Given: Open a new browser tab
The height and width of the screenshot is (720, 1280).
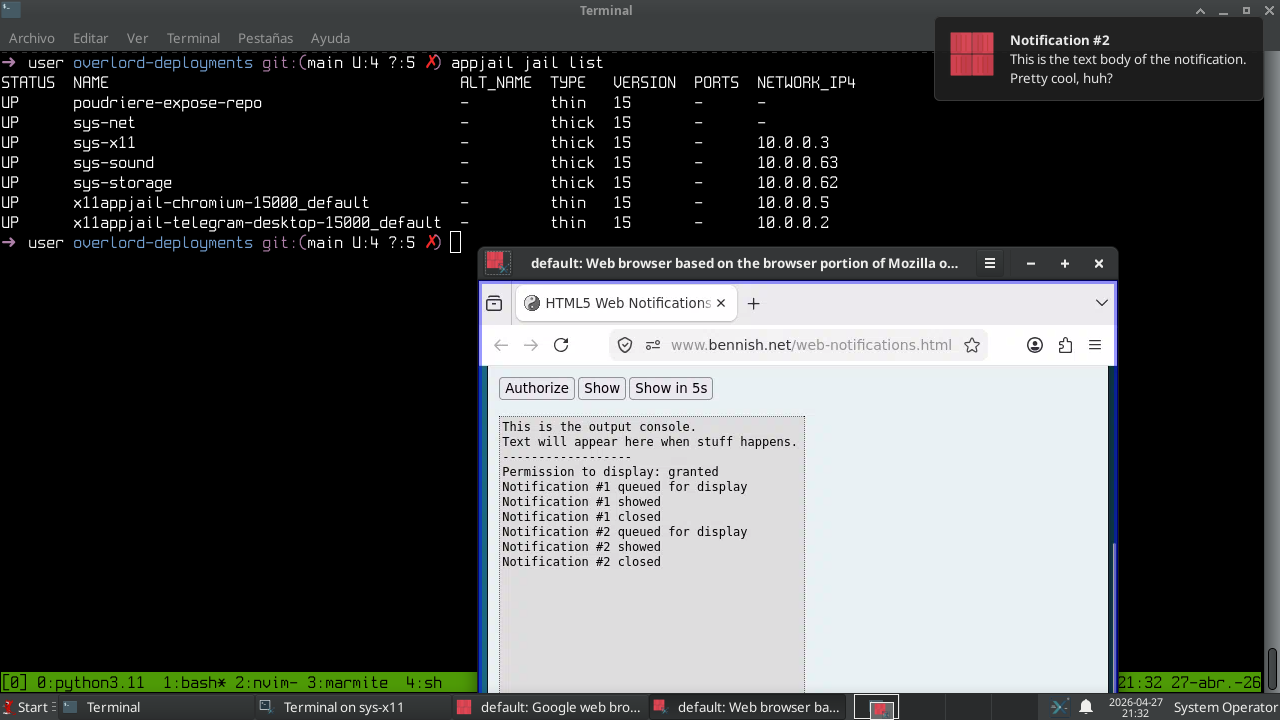Looking at the screenshot, I should coord(754,303).
